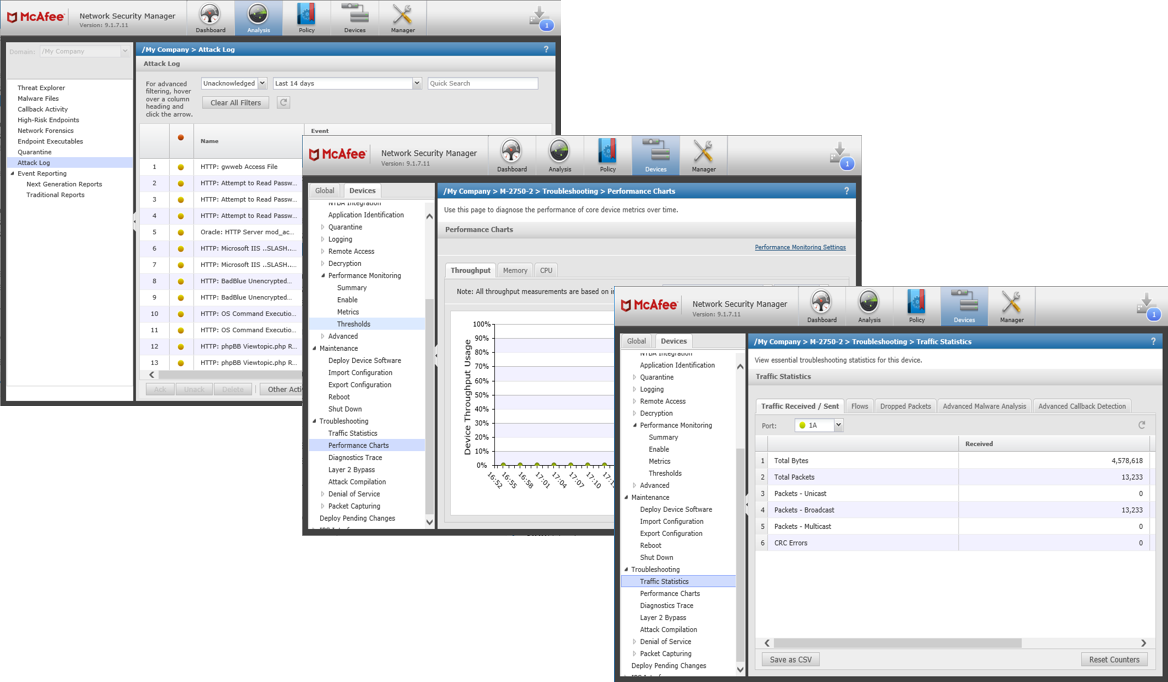Screen dimensions: 1168x682
Task: Select Global tab in the Traffic Statistics window
Action: tap(636, 341)
